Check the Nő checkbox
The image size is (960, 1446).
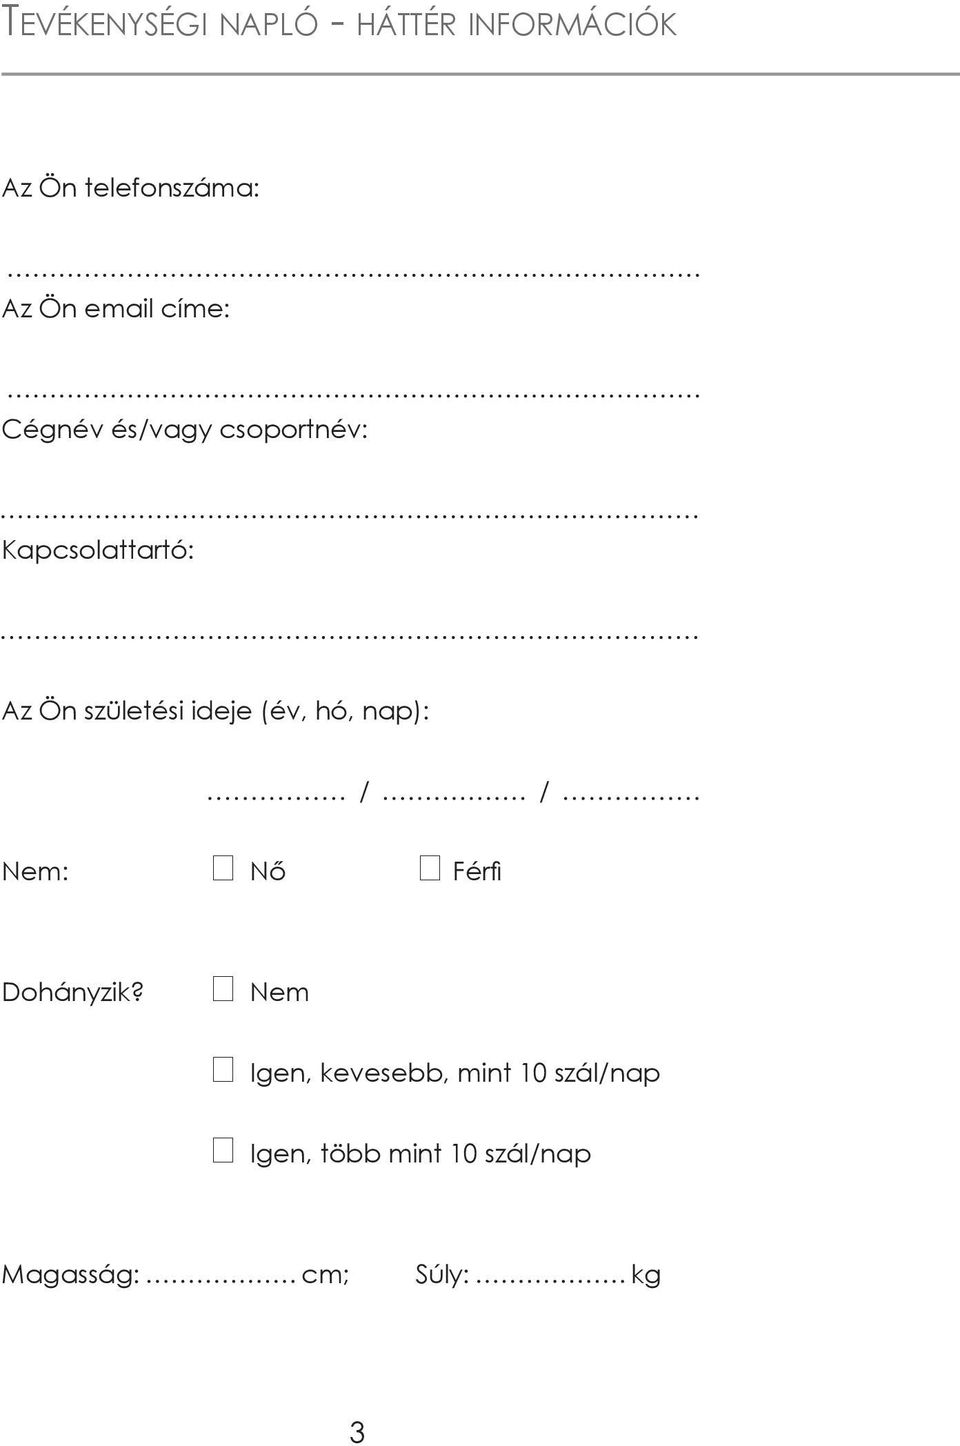[x=223, y=868]
